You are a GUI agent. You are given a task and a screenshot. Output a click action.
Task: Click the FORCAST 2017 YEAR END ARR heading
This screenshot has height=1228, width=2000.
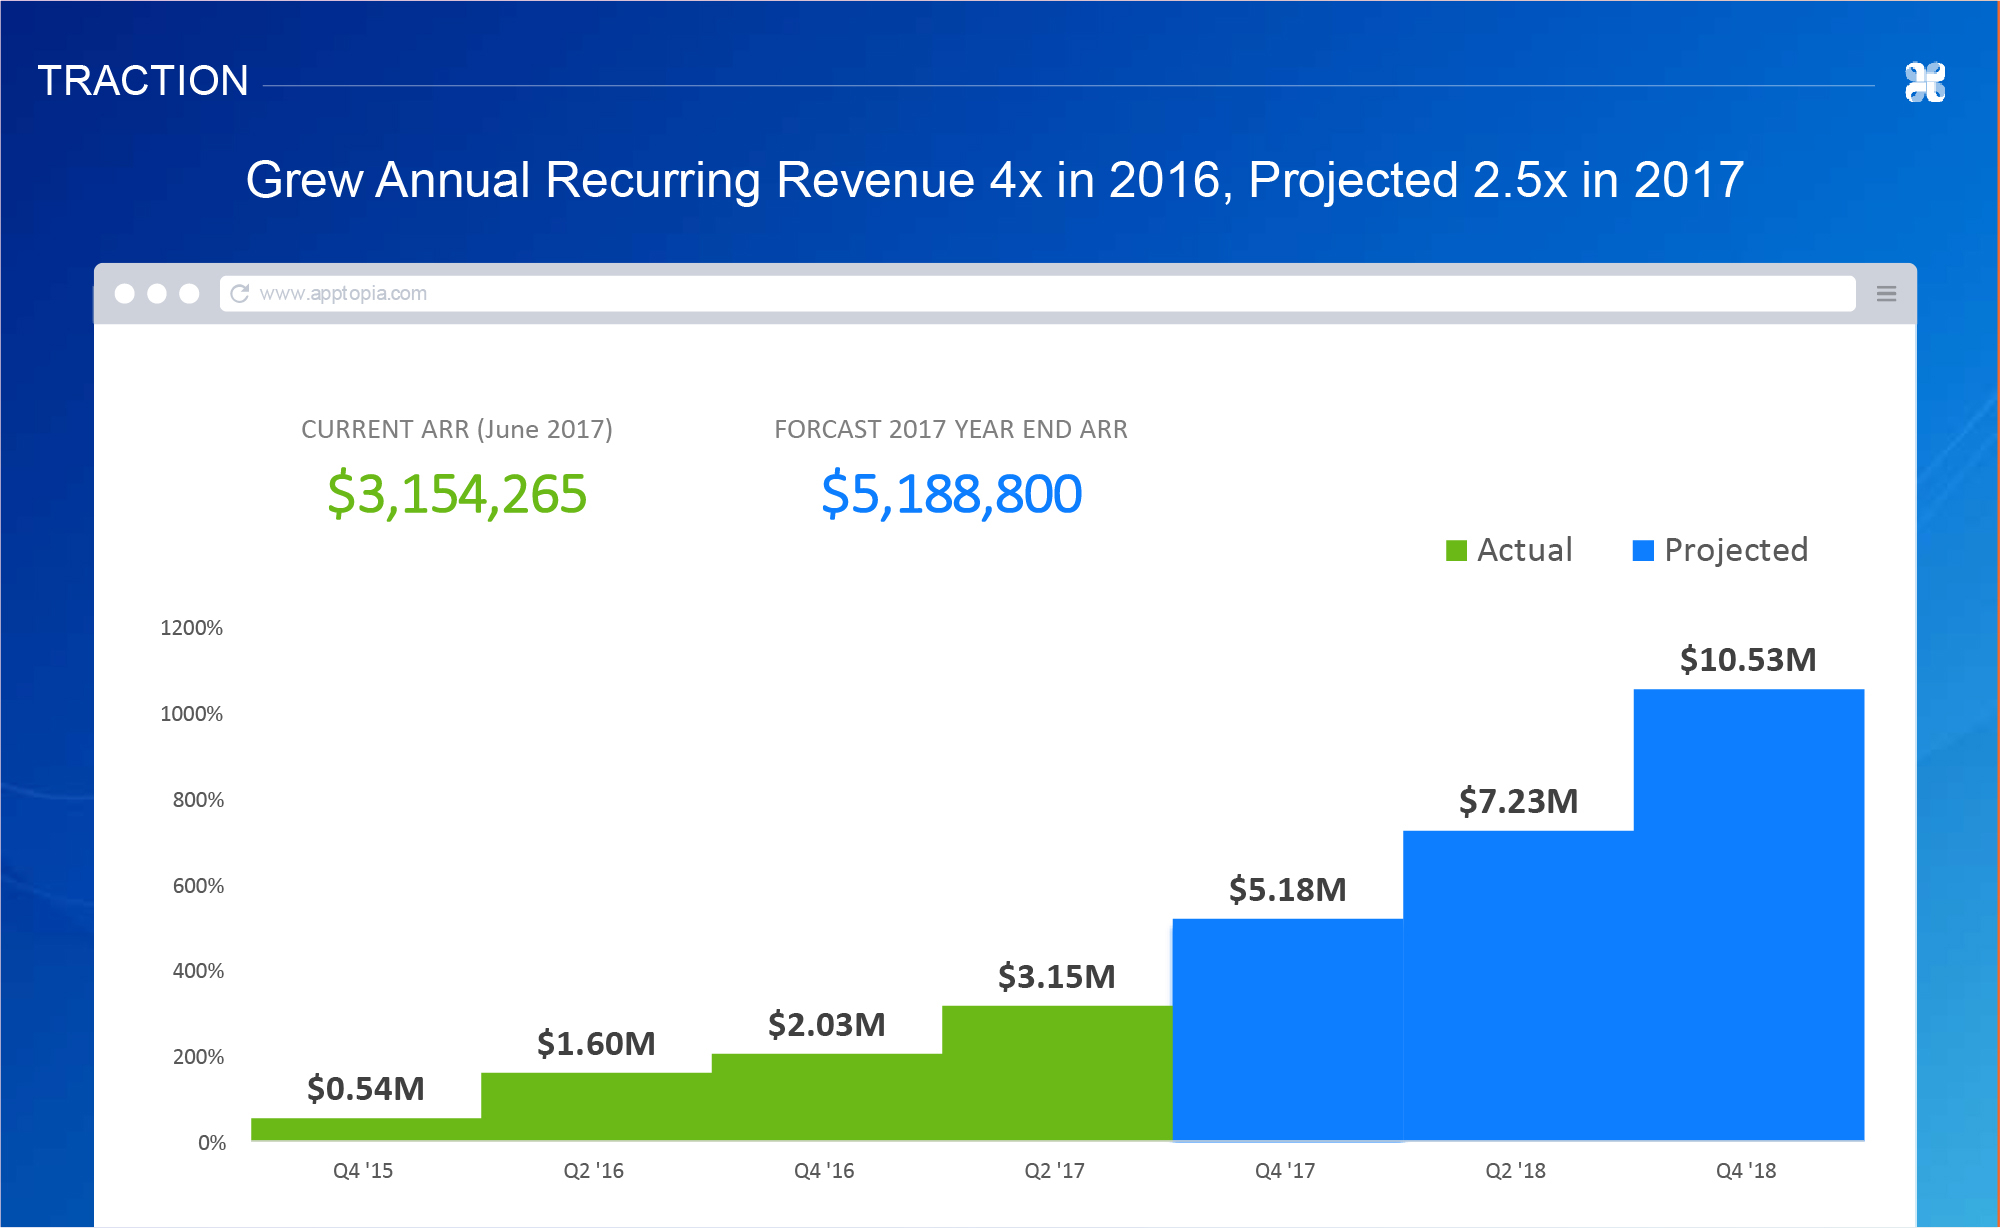tap(951, 429)
